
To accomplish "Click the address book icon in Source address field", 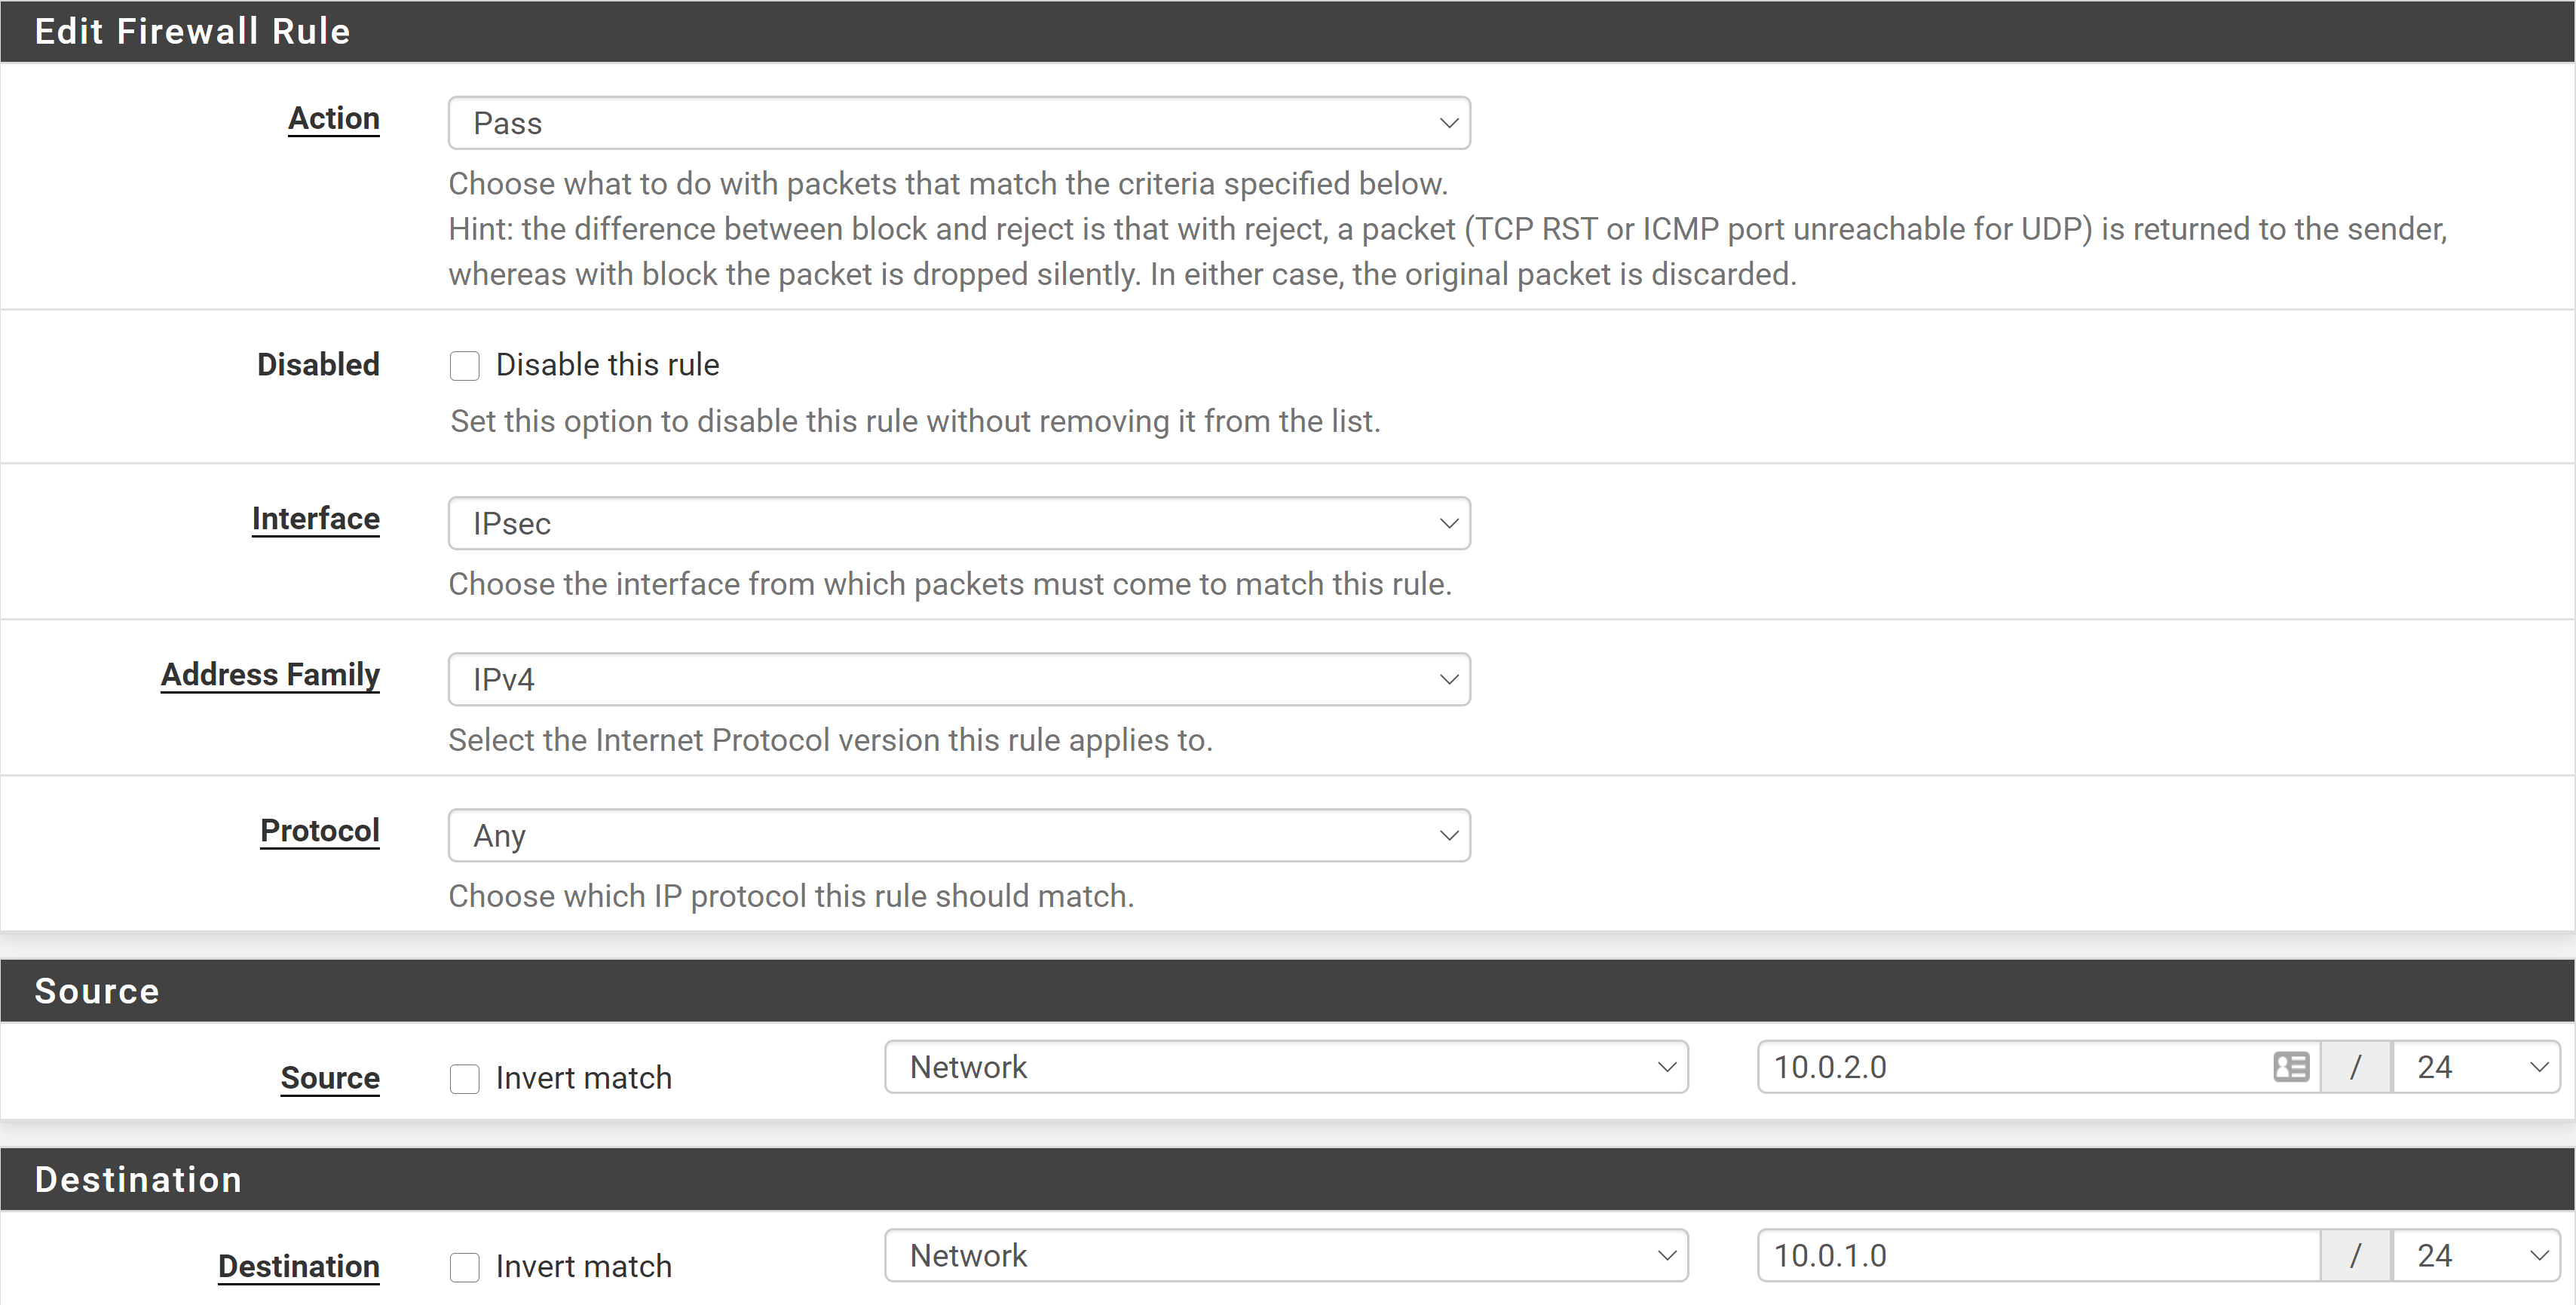I will 2290,1067.
